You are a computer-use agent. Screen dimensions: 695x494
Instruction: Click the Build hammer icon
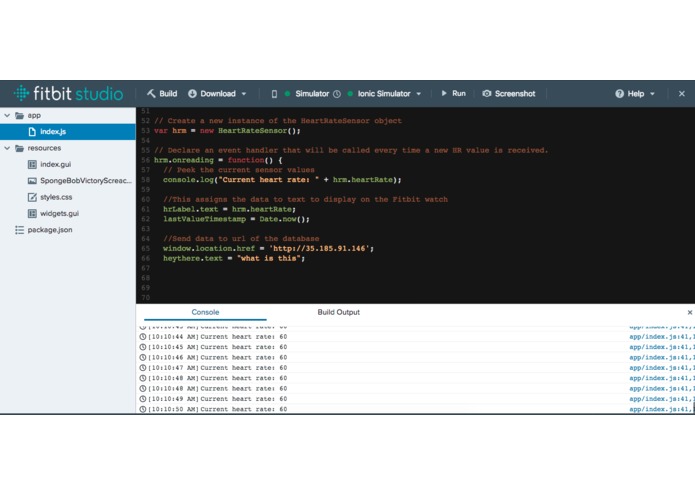(151, 93)
